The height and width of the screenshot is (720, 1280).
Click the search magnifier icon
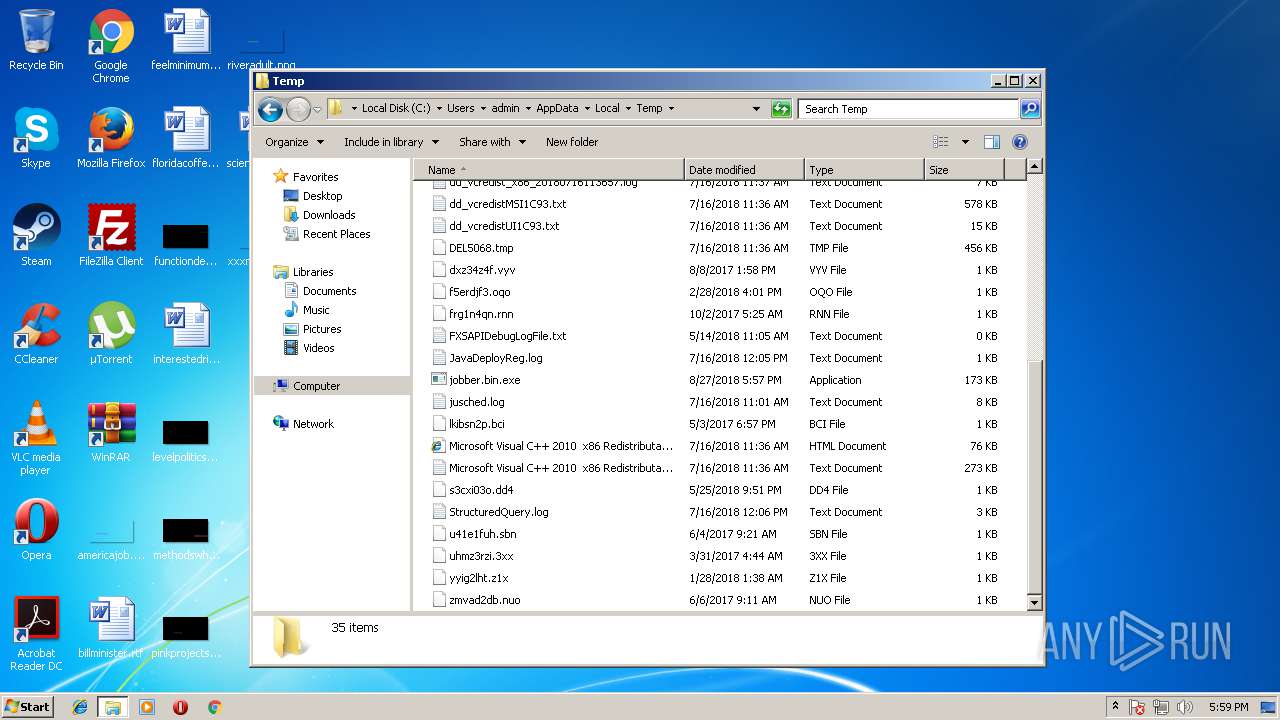(1029, 109)
